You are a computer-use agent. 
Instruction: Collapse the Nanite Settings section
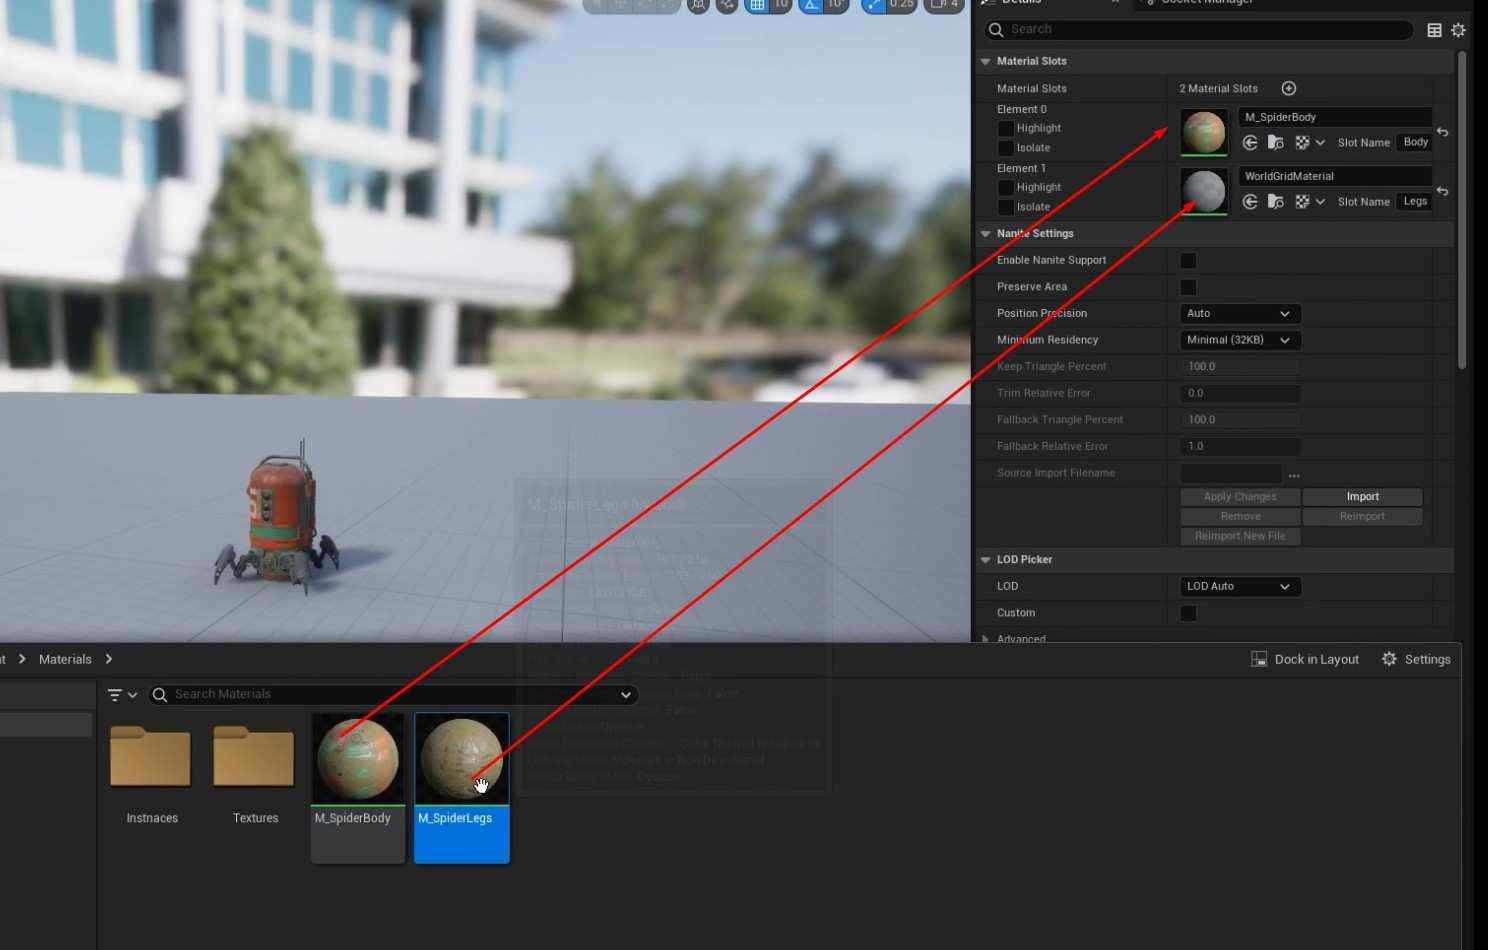pyautogui.click(x=986, y=234)
